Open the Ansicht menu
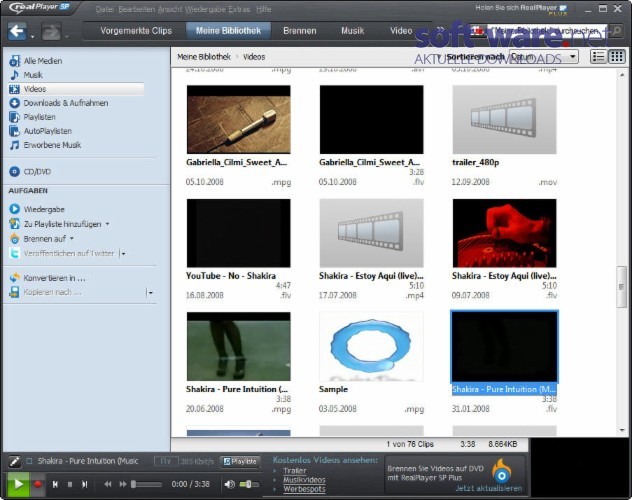The width and height of the screenshot is (632, 500). (170, 9)
